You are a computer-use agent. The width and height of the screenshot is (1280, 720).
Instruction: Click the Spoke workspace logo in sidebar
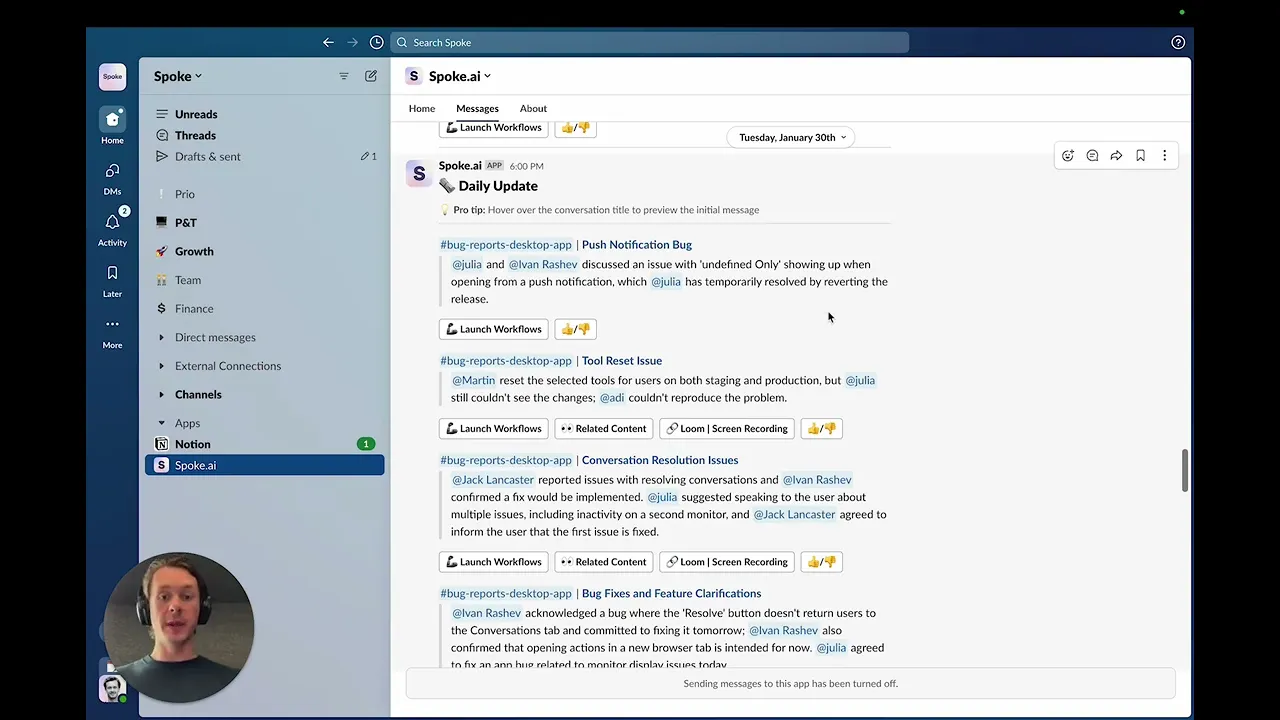(112, 76)
